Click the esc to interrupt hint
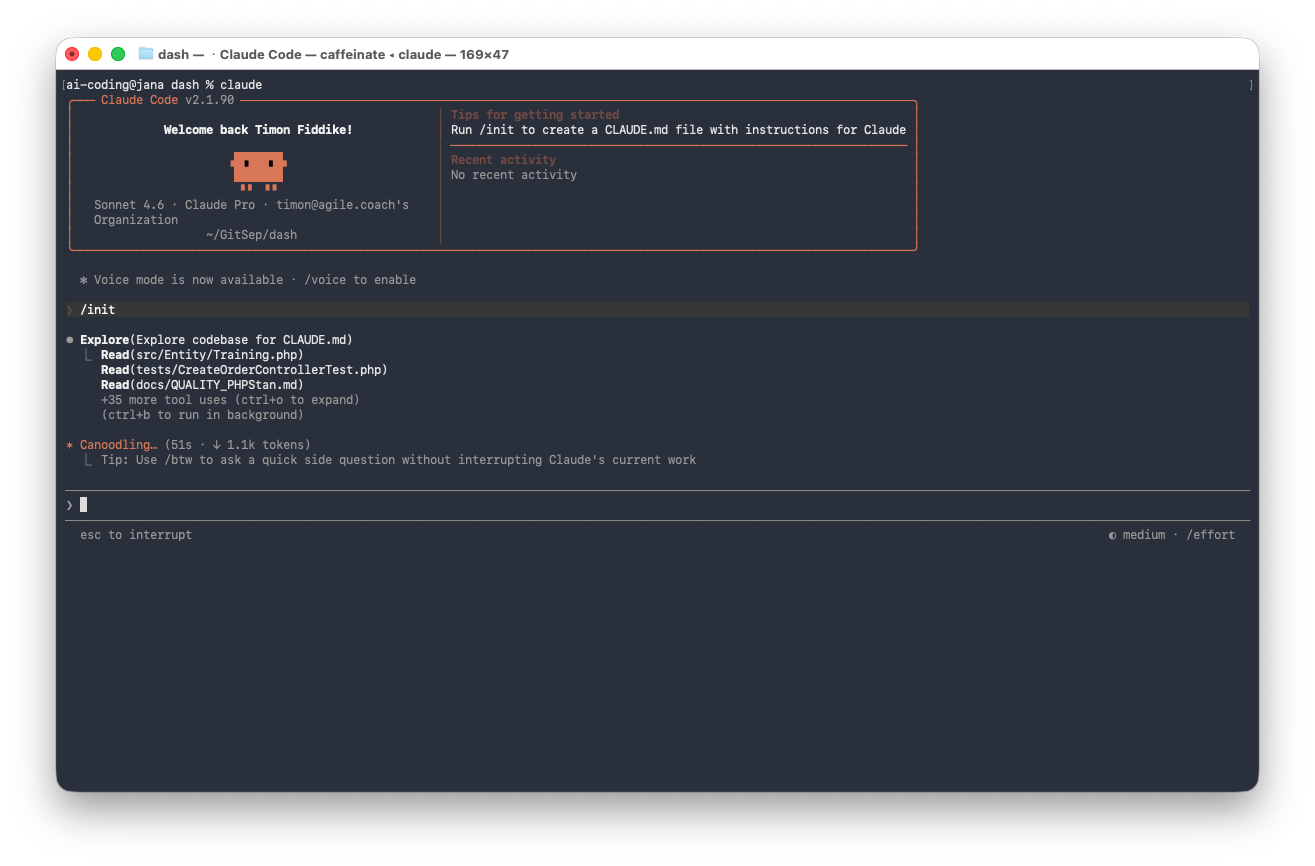Screen dimensions: 1315x866 tap(136, 535)
